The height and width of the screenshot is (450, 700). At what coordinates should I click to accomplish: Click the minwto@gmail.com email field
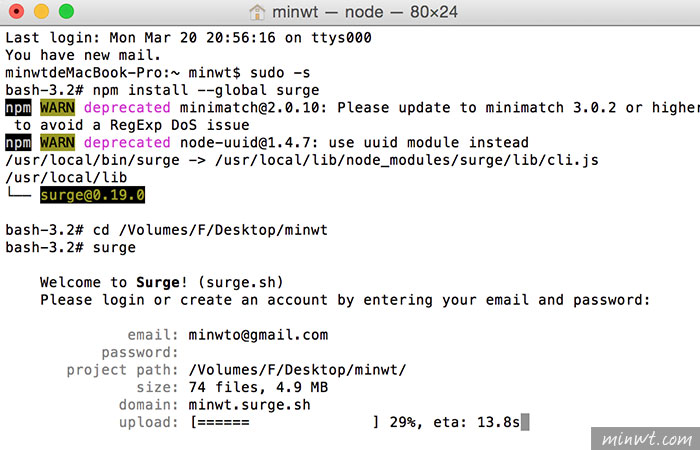point(258,335)
